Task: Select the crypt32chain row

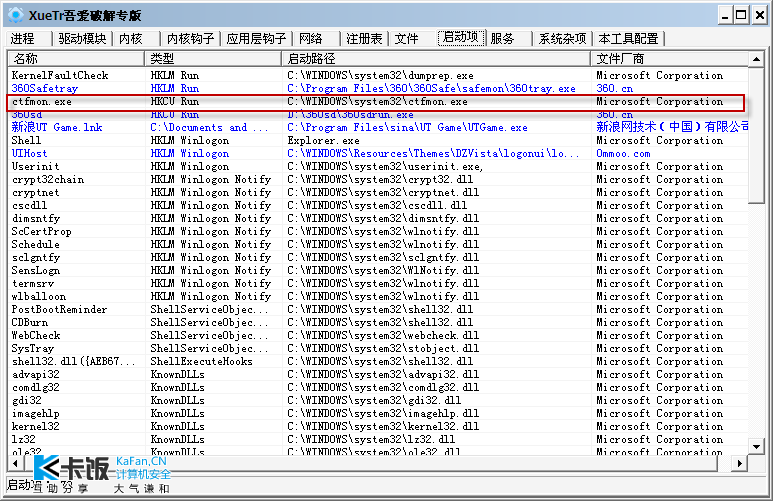Action: [x=378, y=179]
